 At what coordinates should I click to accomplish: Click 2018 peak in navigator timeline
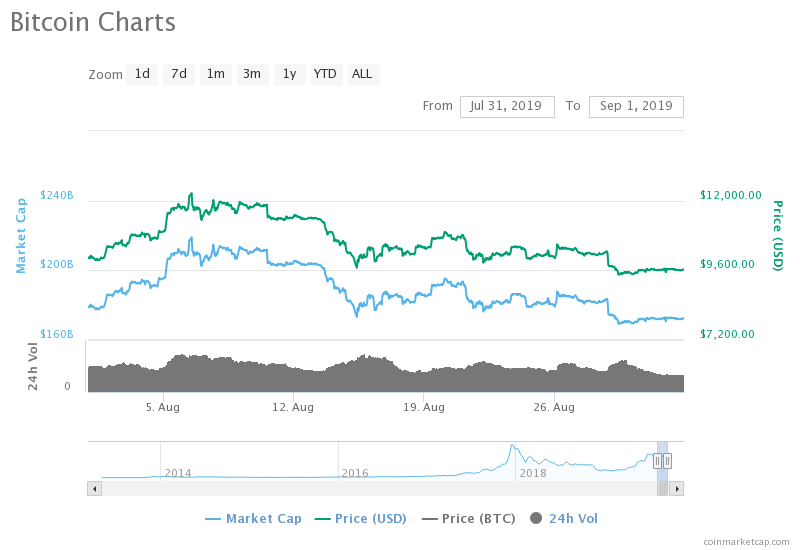coord(512,448)
